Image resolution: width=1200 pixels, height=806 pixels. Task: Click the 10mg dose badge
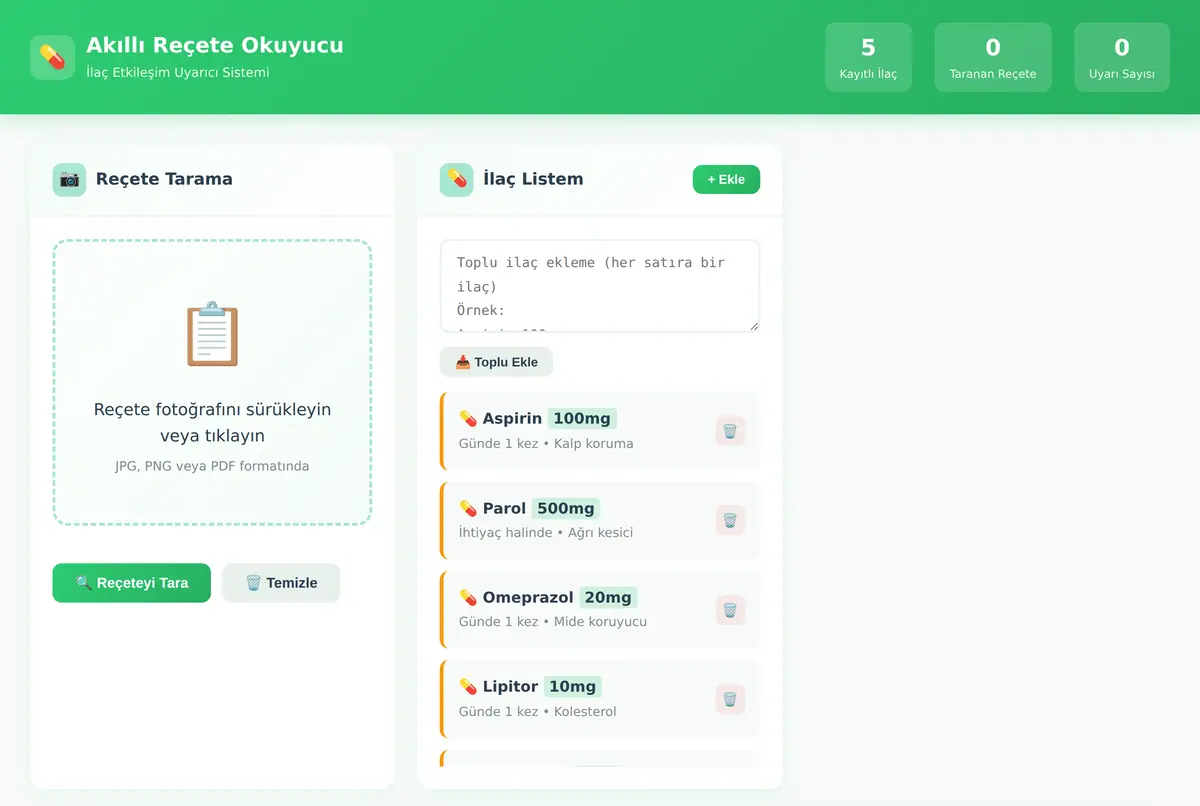(x=573, y=686)
